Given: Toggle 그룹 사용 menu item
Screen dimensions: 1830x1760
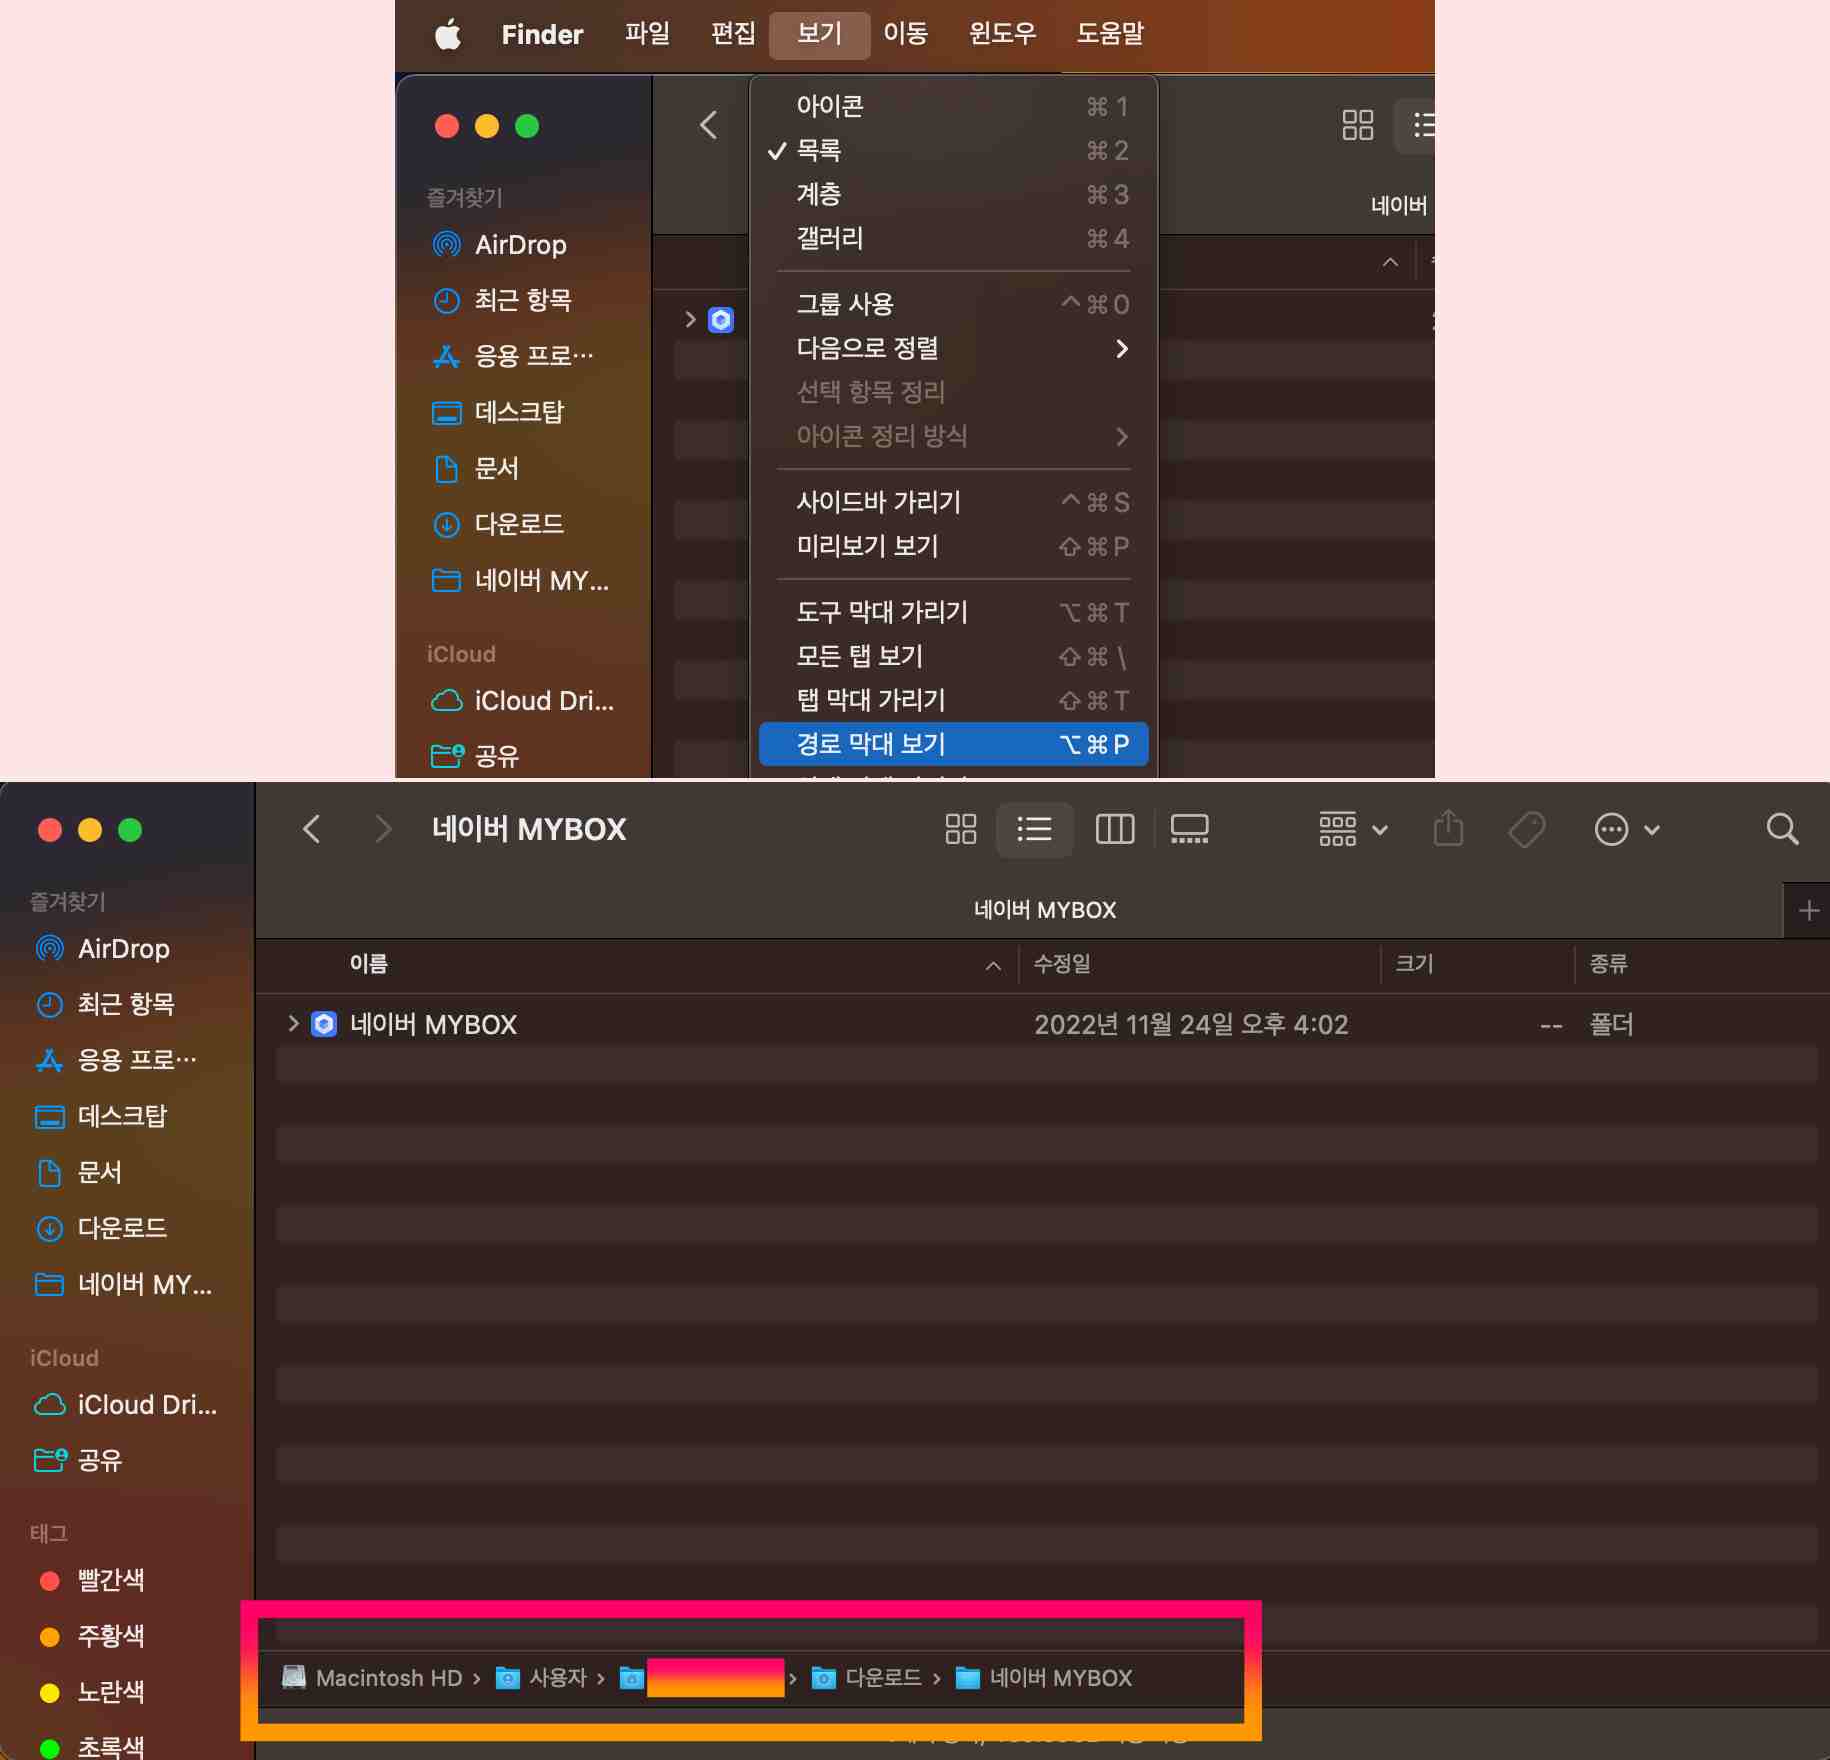Looking at the screenshot, I should (x=953, y=304).
